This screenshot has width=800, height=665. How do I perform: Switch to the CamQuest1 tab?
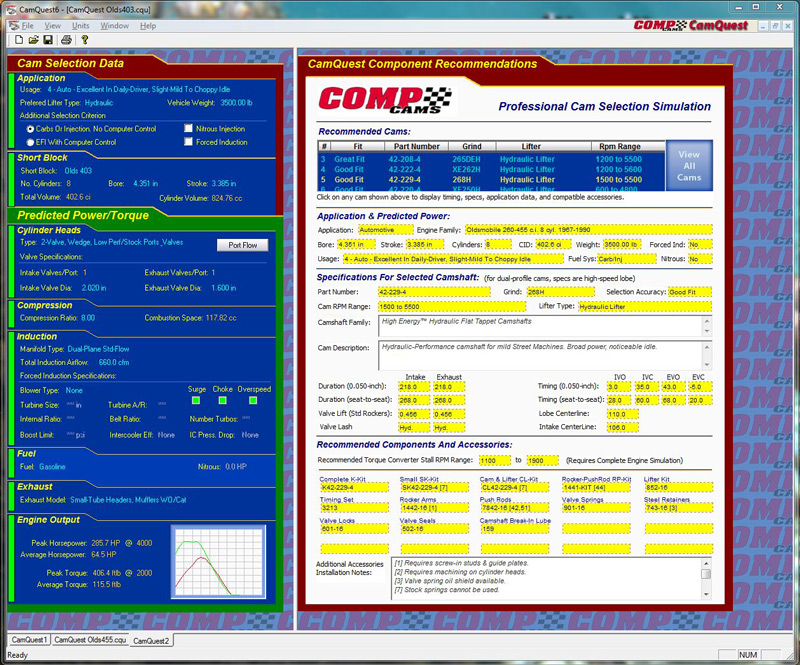click(x=29, y=640)
